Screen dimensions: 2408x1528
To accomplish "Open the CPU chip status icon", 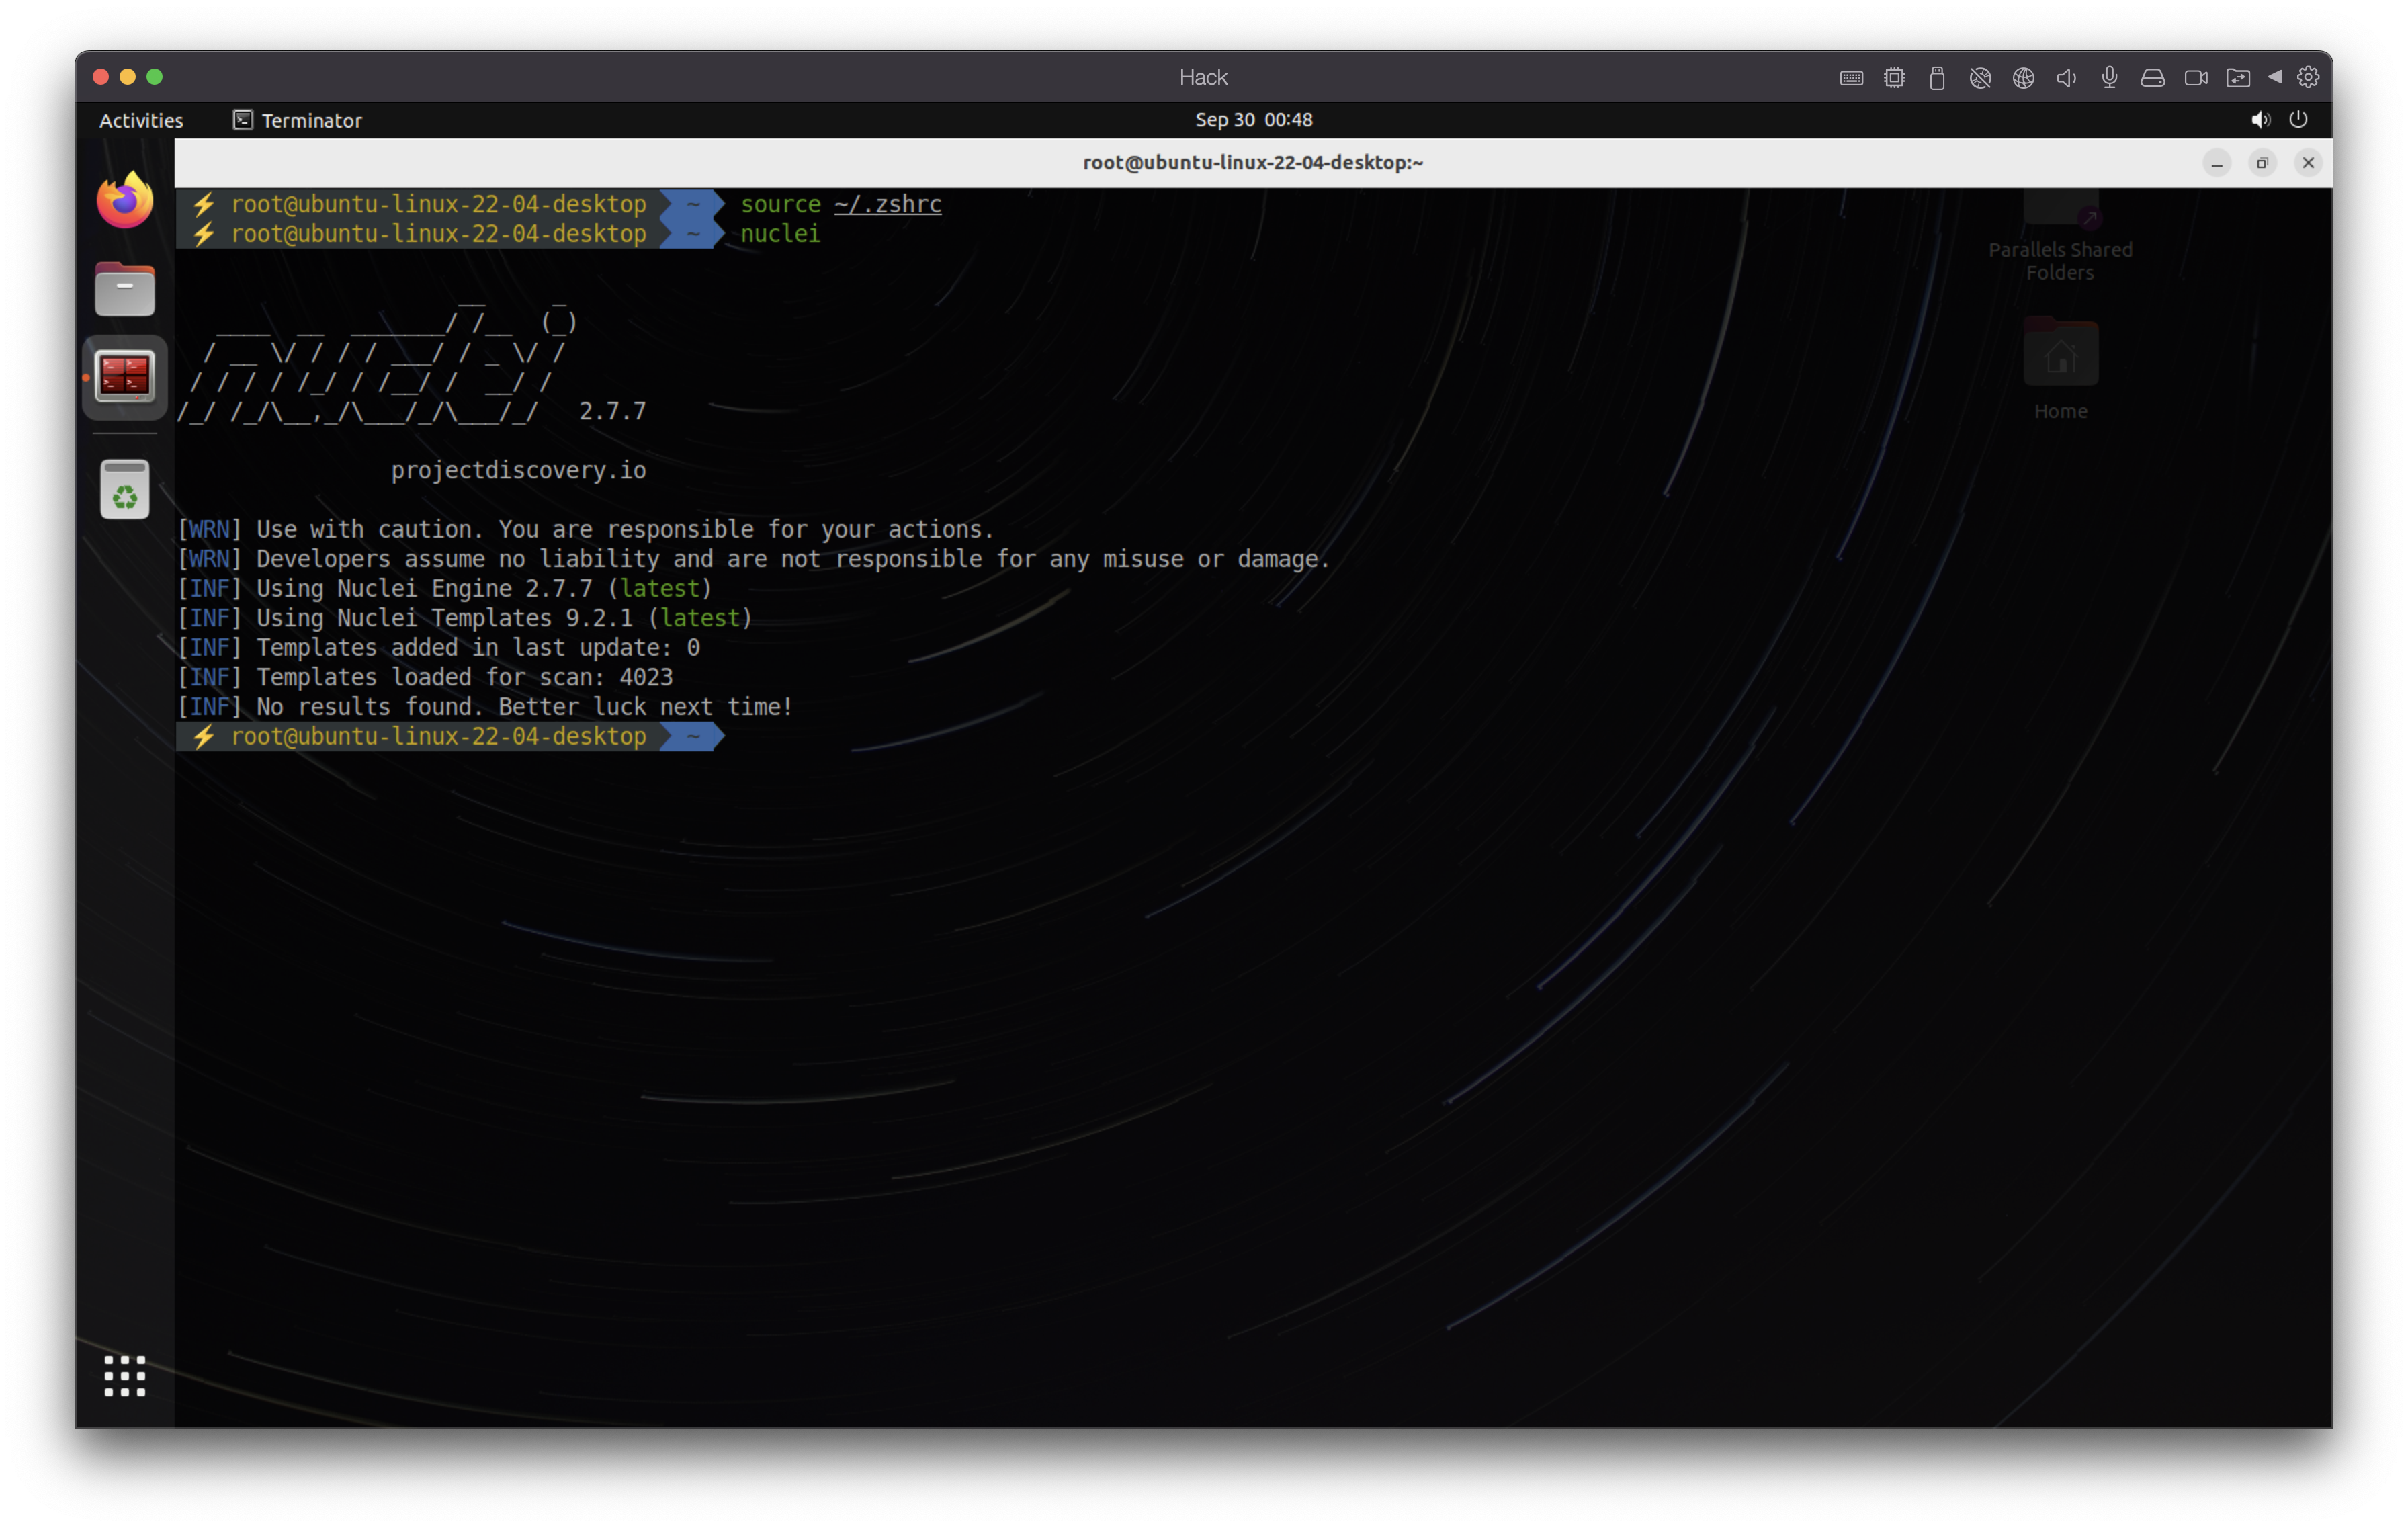I will (1894, 78).
